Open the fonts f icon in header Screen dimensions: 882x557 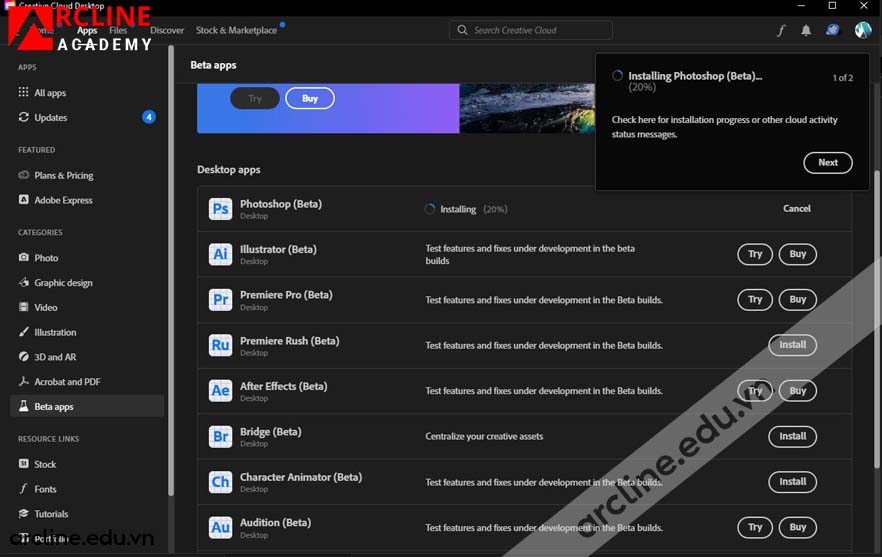click(x=781, y=31)
